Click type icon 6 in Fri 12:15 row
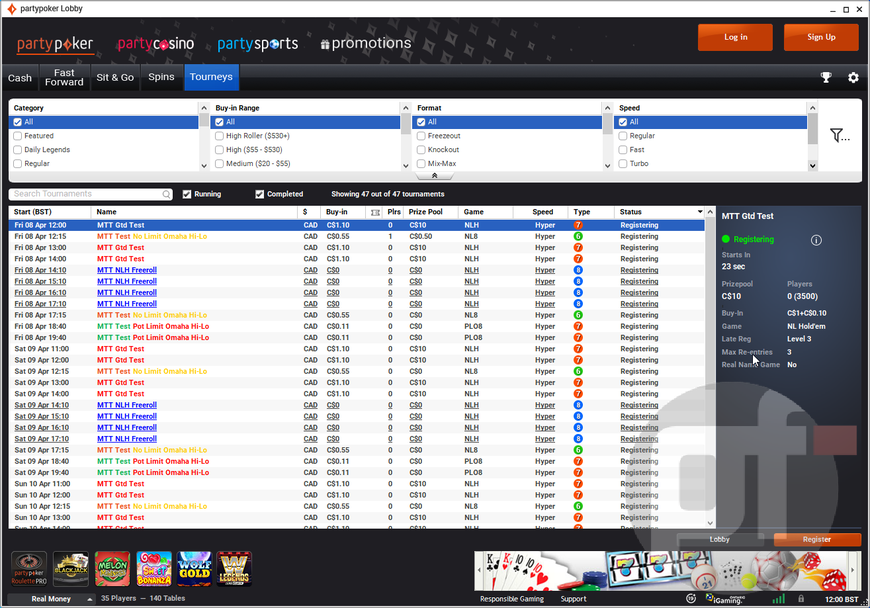The width and height of the screenshot is (870, 608). [x=578, y=236]
